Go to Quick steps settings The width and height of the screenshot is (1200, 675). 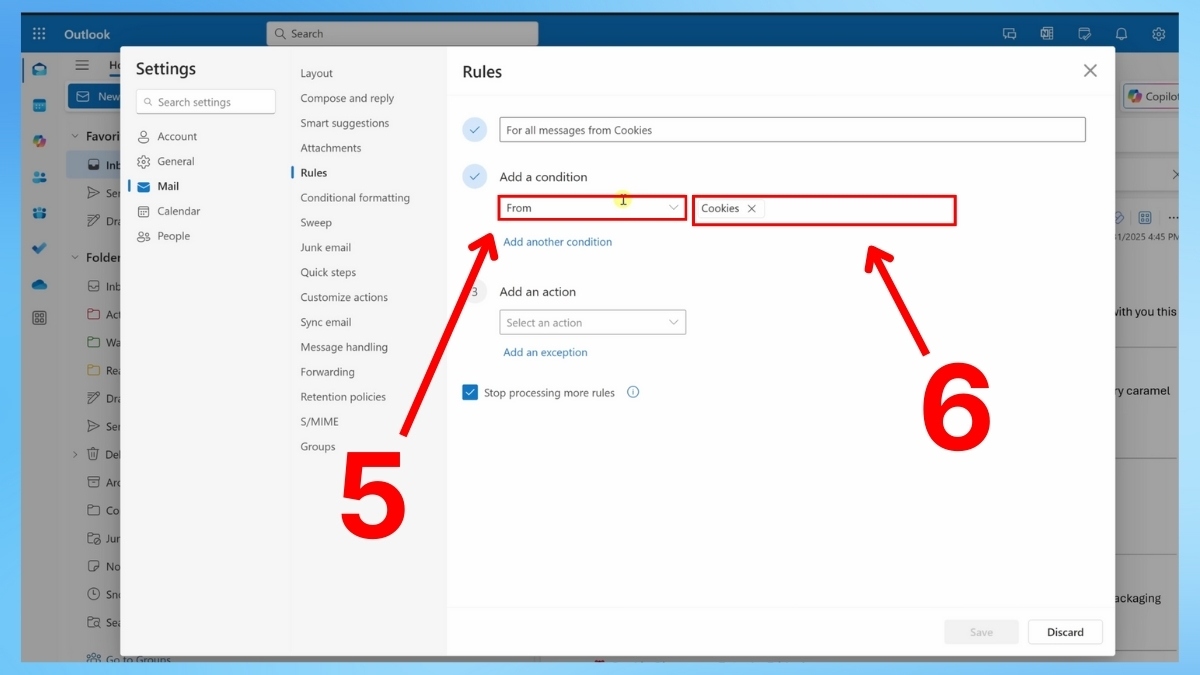(328, 272)
